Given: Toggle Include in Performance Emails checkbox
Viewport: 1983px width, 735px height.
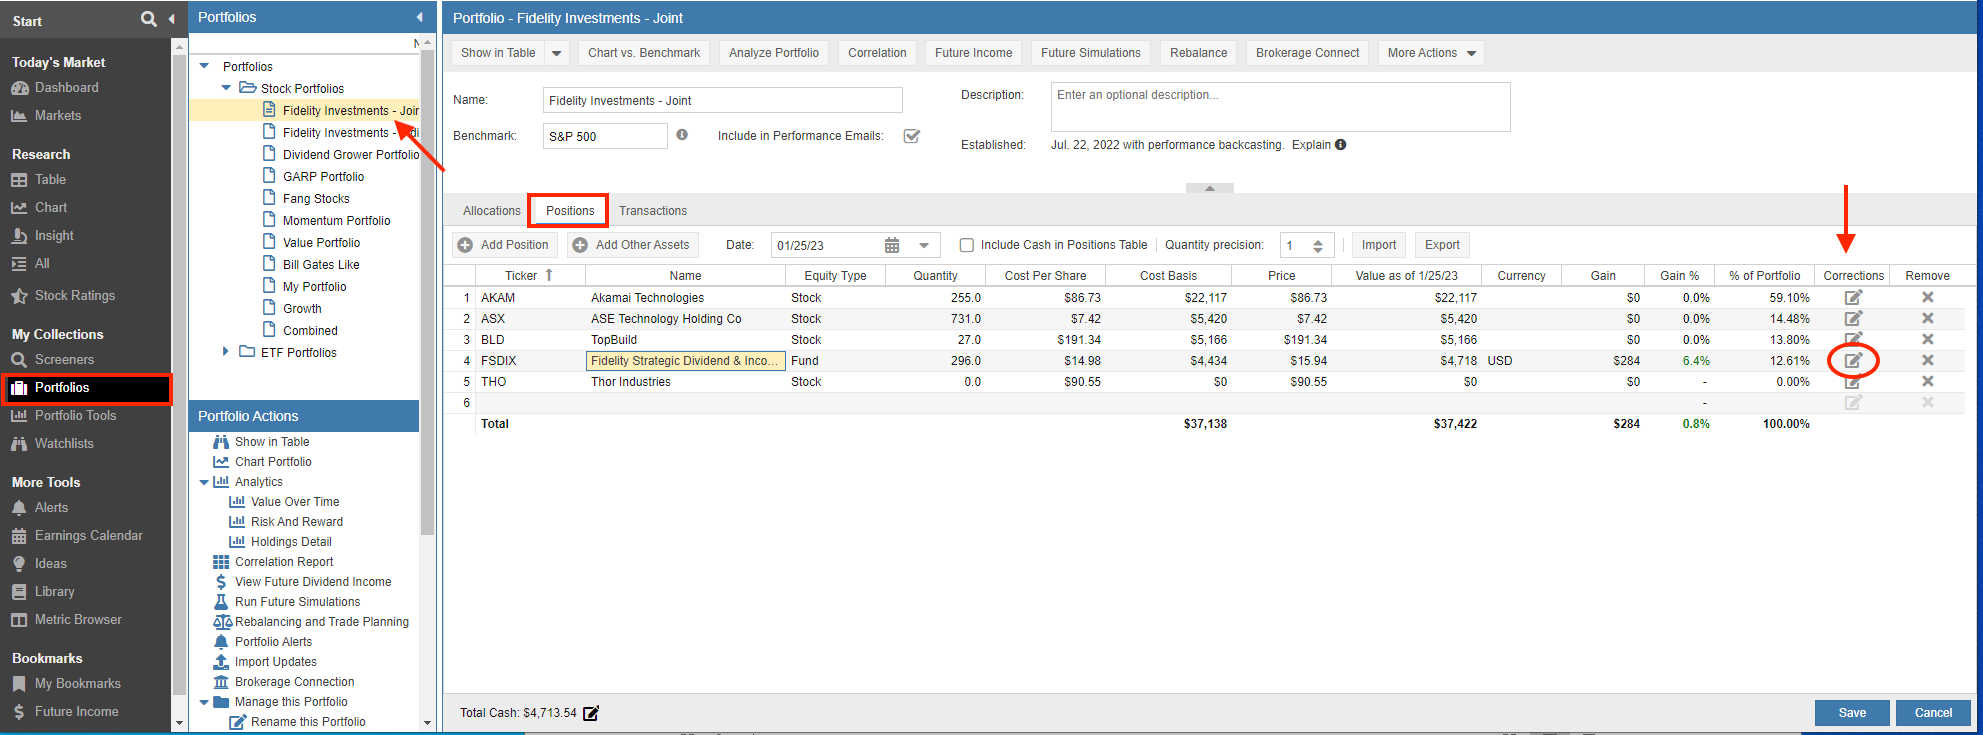Looking at the screenshot, I should click(911, 136).
